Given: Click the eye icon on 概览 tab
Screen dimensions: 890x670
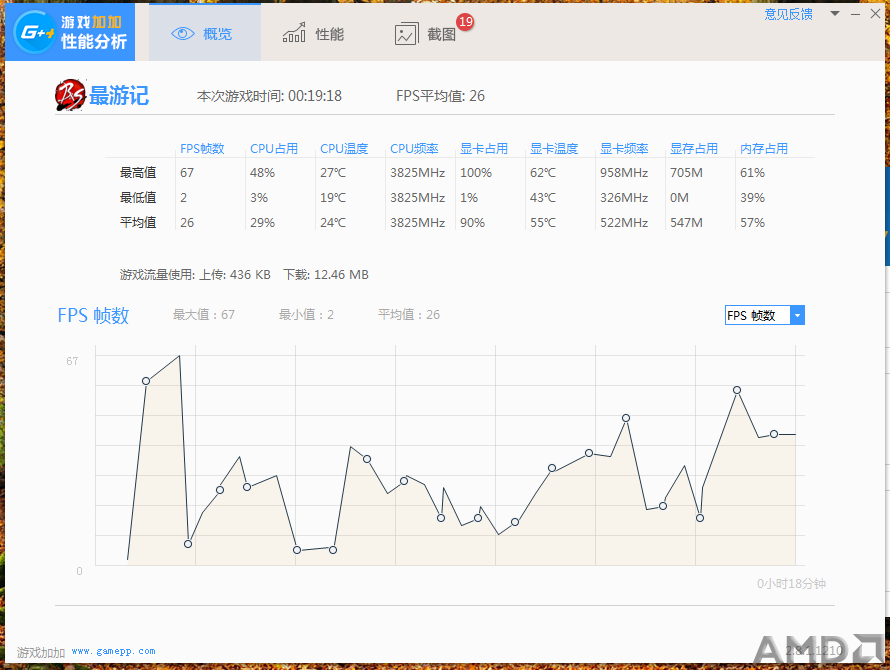Looking at the screenshot, I should (183, 34).
